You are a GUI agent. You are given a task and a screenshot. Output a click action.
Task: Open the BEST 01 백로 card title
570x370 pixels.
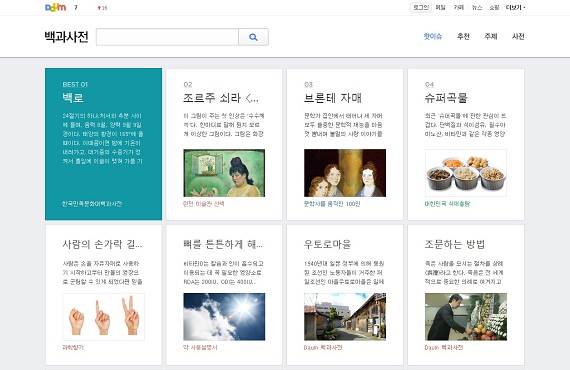pyautogui.click(x=73, y=98)
